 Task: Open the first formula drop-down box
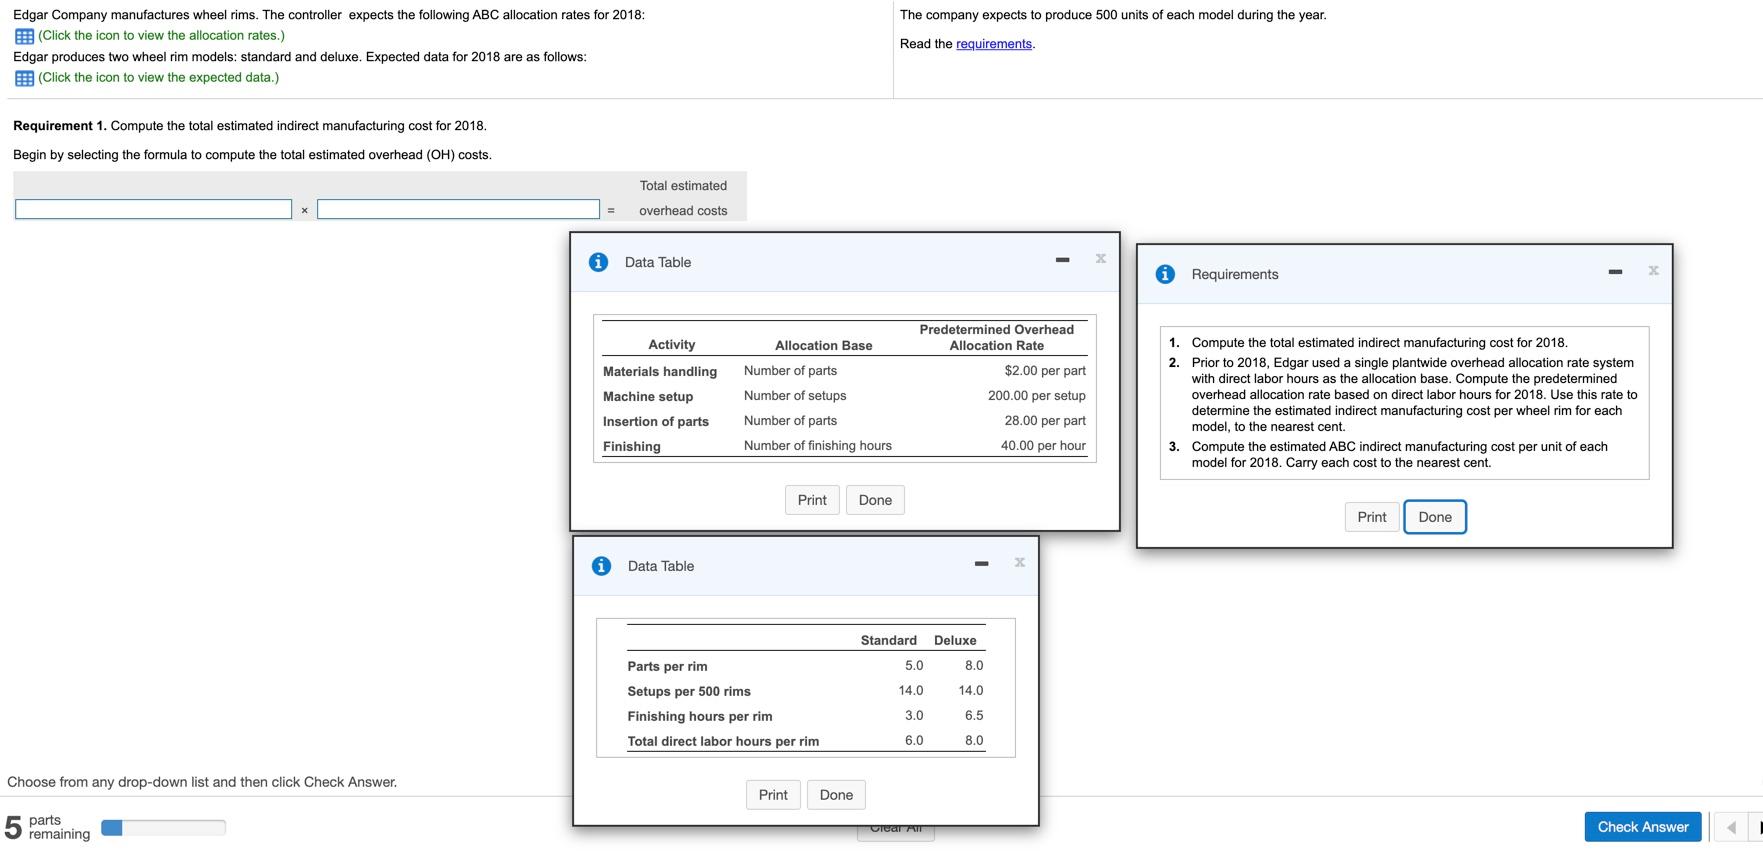pos(153,209)
